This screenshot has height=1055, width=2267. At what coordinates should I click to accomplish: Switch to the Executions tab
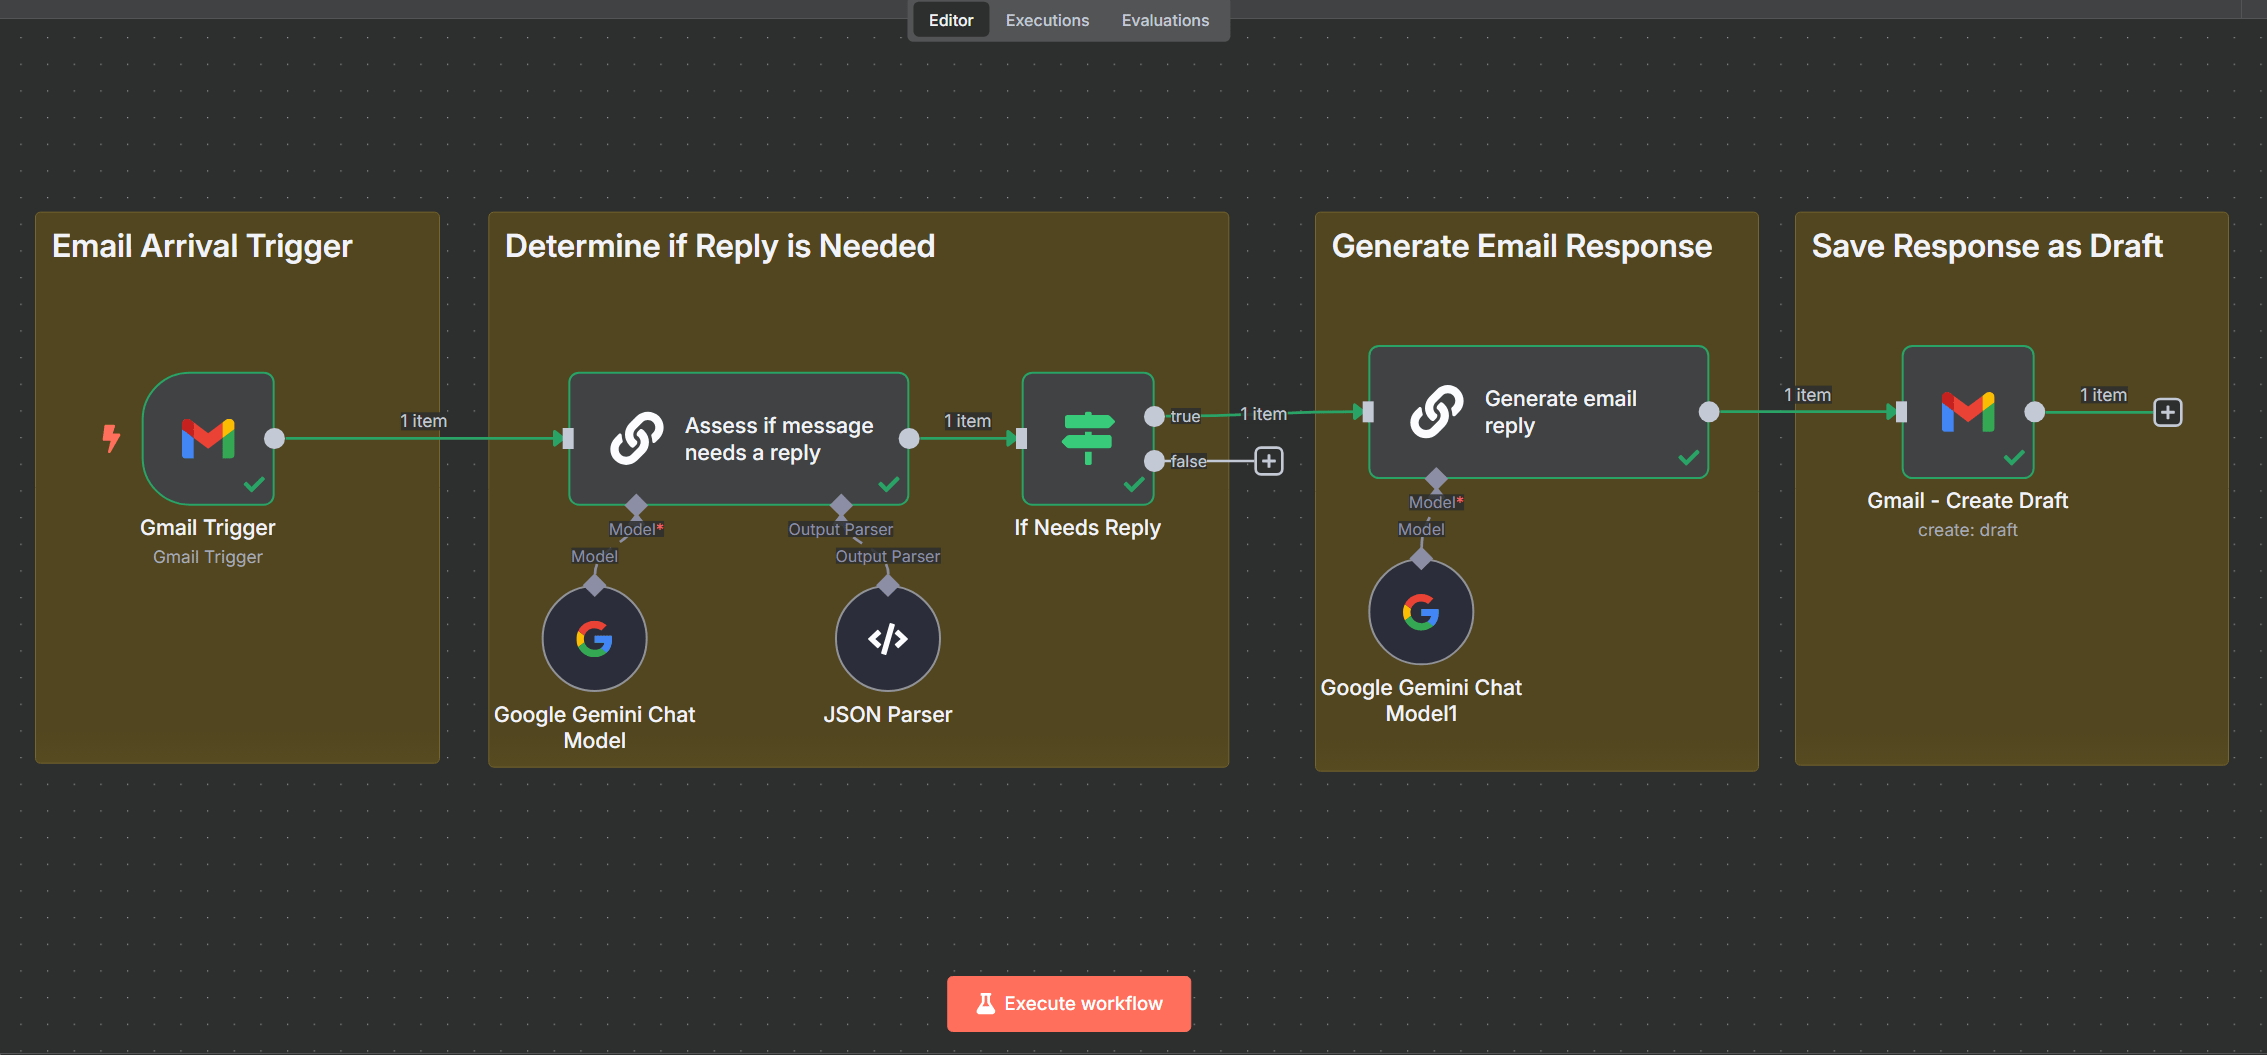pos(1047,20)
